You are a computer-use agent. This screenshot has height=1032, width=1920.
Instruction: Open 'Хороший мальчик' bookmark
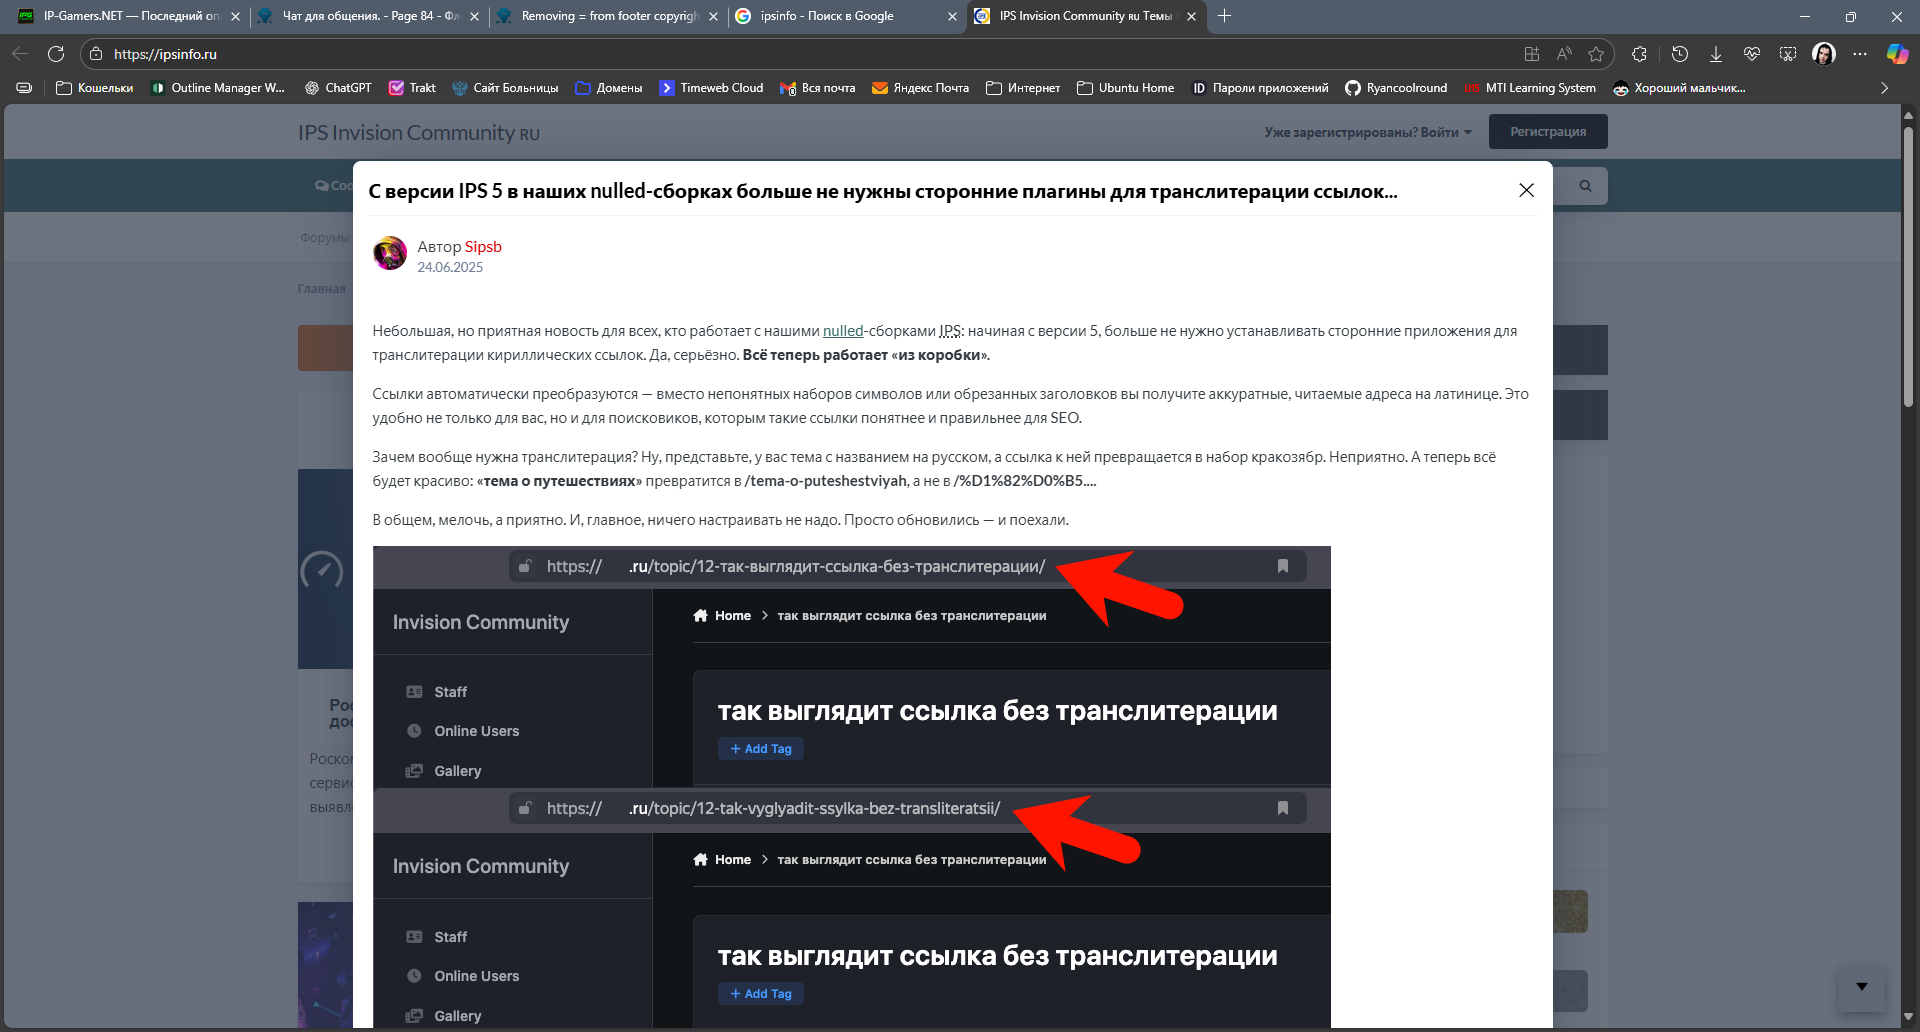coord(1679,88)
